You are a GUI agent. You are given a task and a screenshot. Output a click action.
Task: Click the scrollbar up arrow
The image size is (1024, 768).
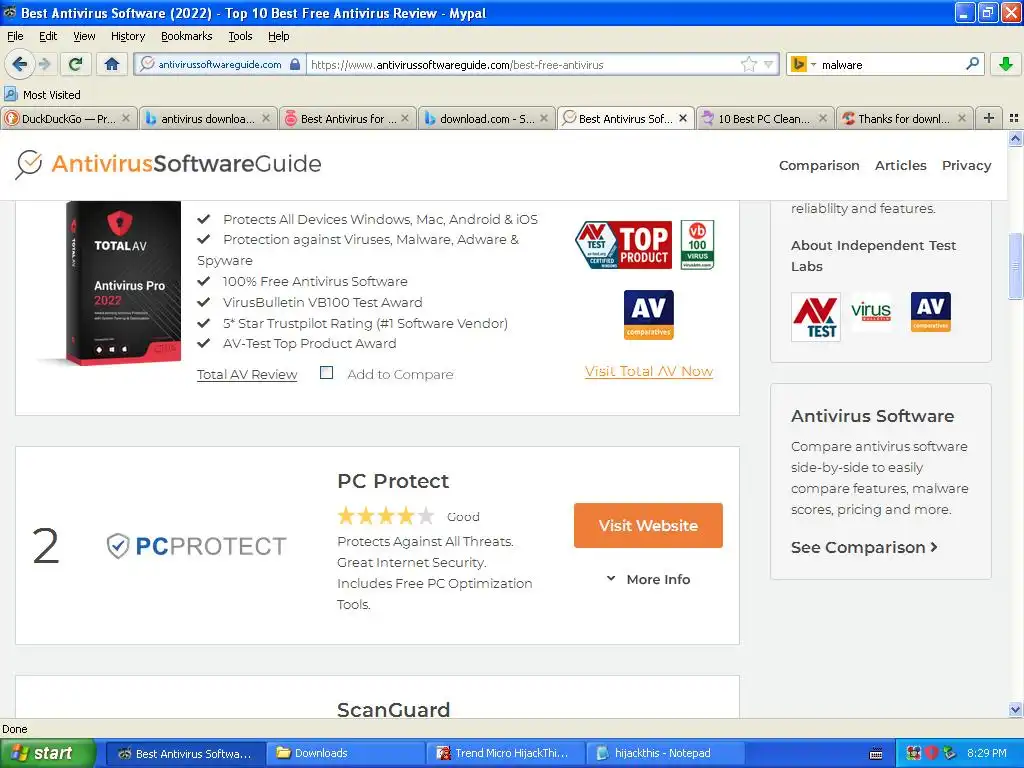1015,138
